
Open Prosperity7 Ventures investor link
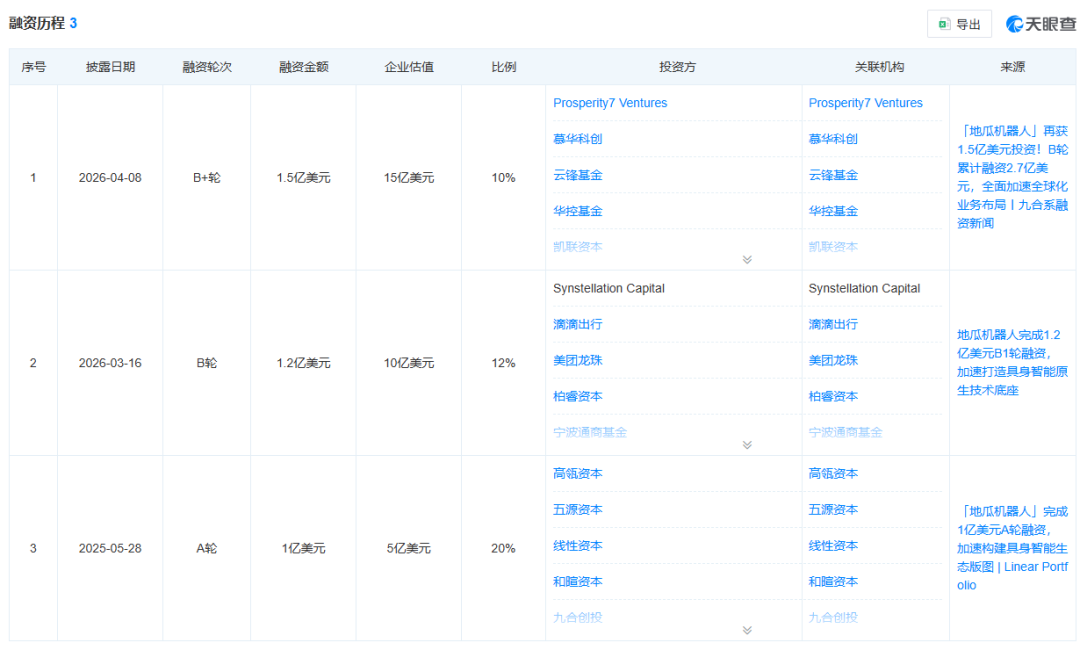point(610,103)
